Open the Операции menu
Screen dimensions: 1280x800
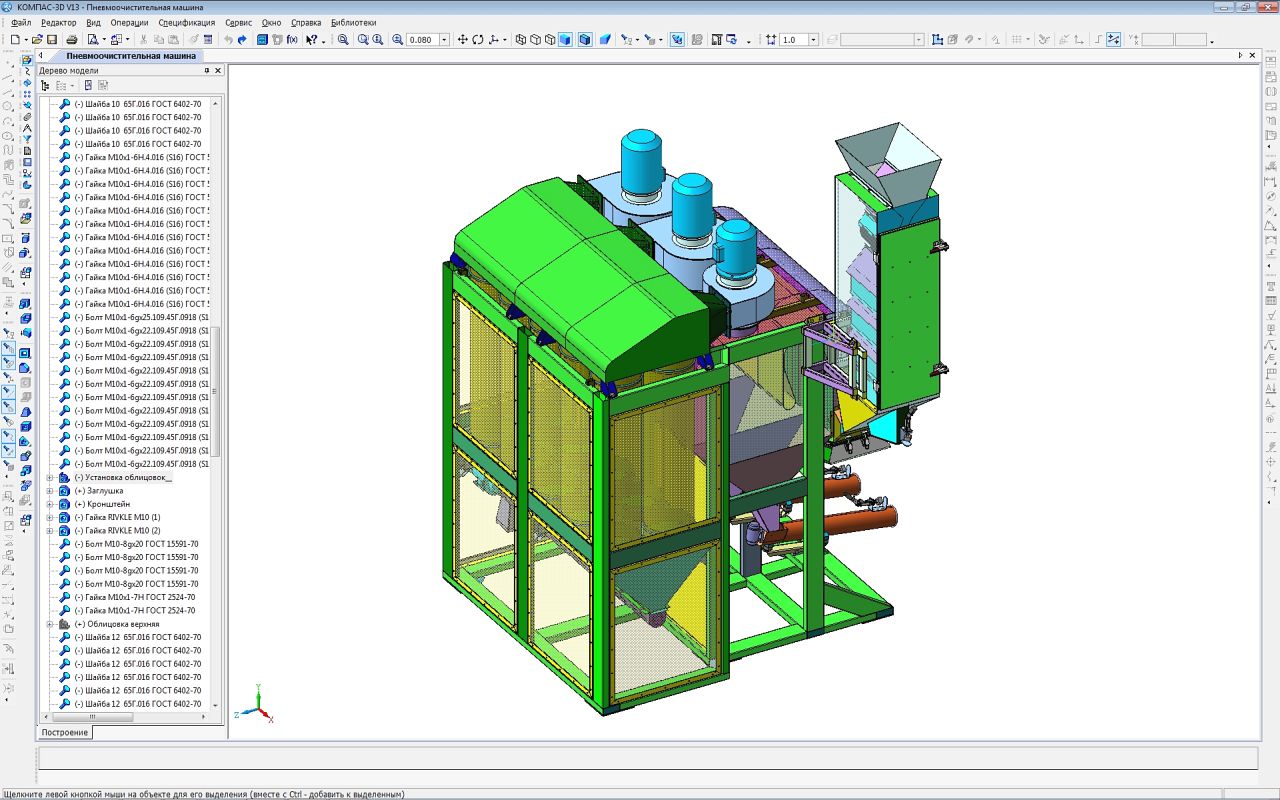coord(129,22)
